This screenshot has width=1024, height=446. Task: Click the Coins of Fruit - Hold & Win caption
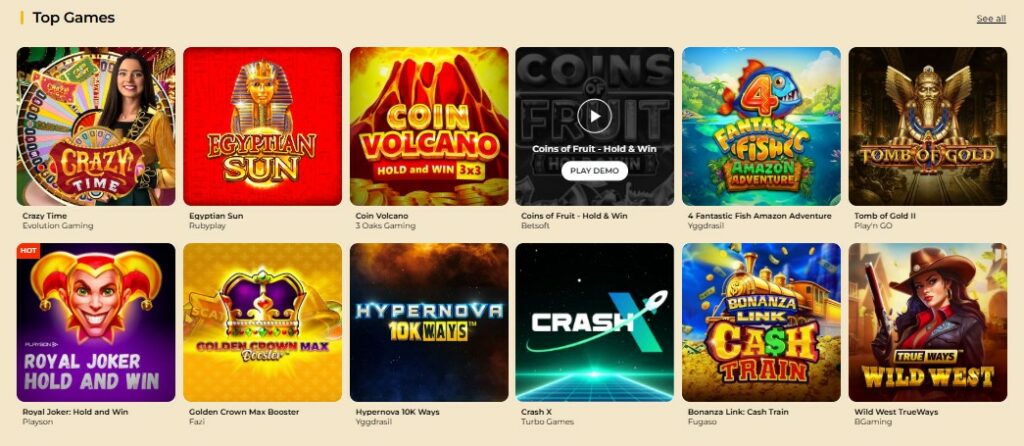574,215
